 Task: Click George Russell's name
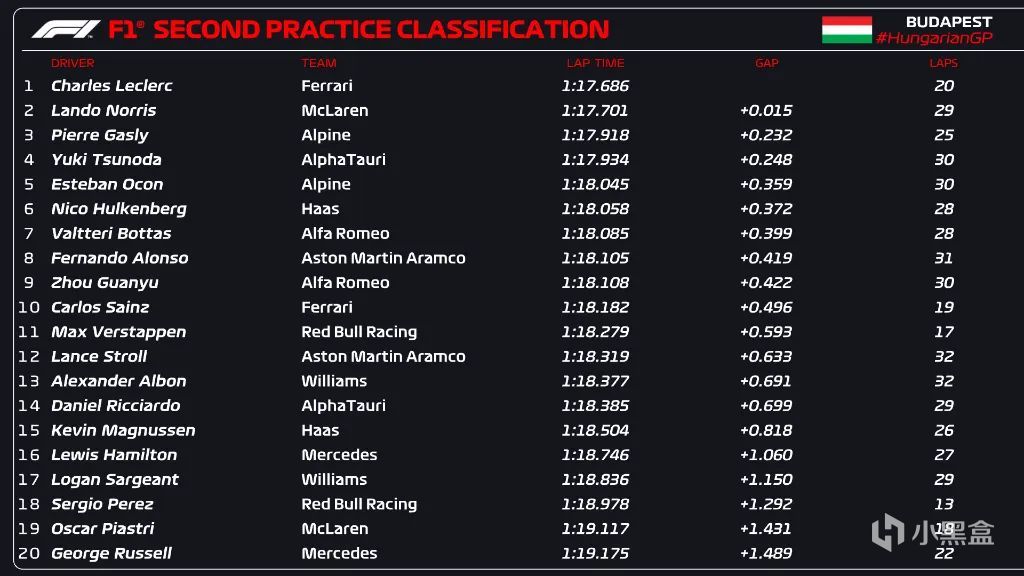click(112, 553)
